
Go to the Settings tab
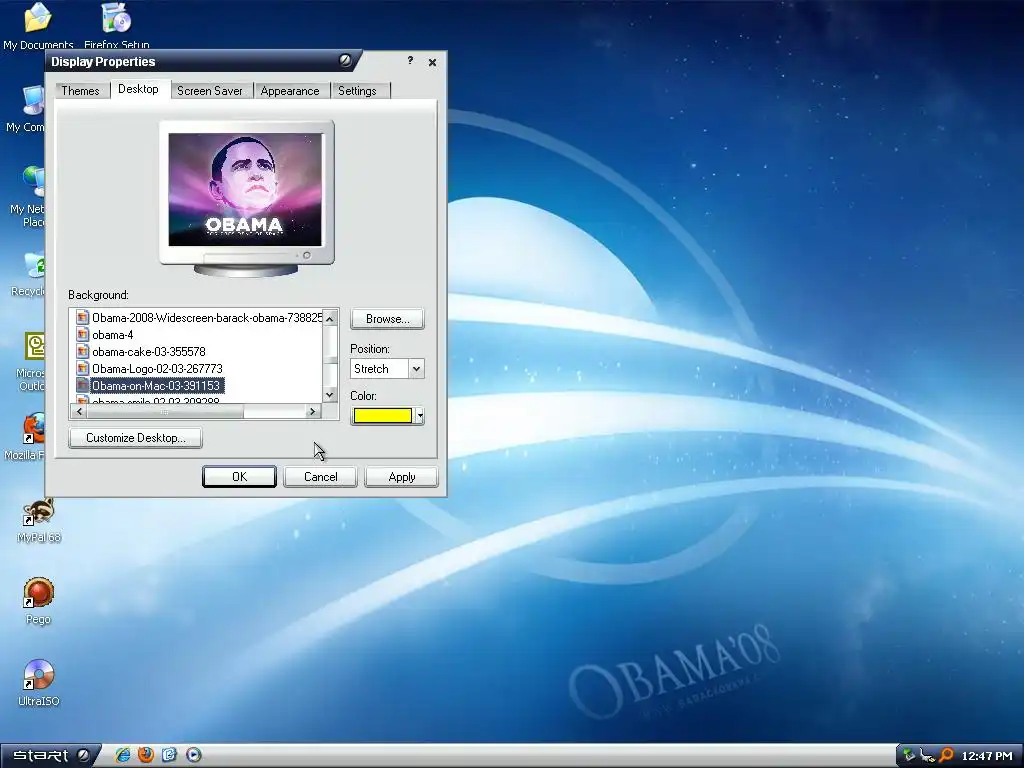(357, 91)
